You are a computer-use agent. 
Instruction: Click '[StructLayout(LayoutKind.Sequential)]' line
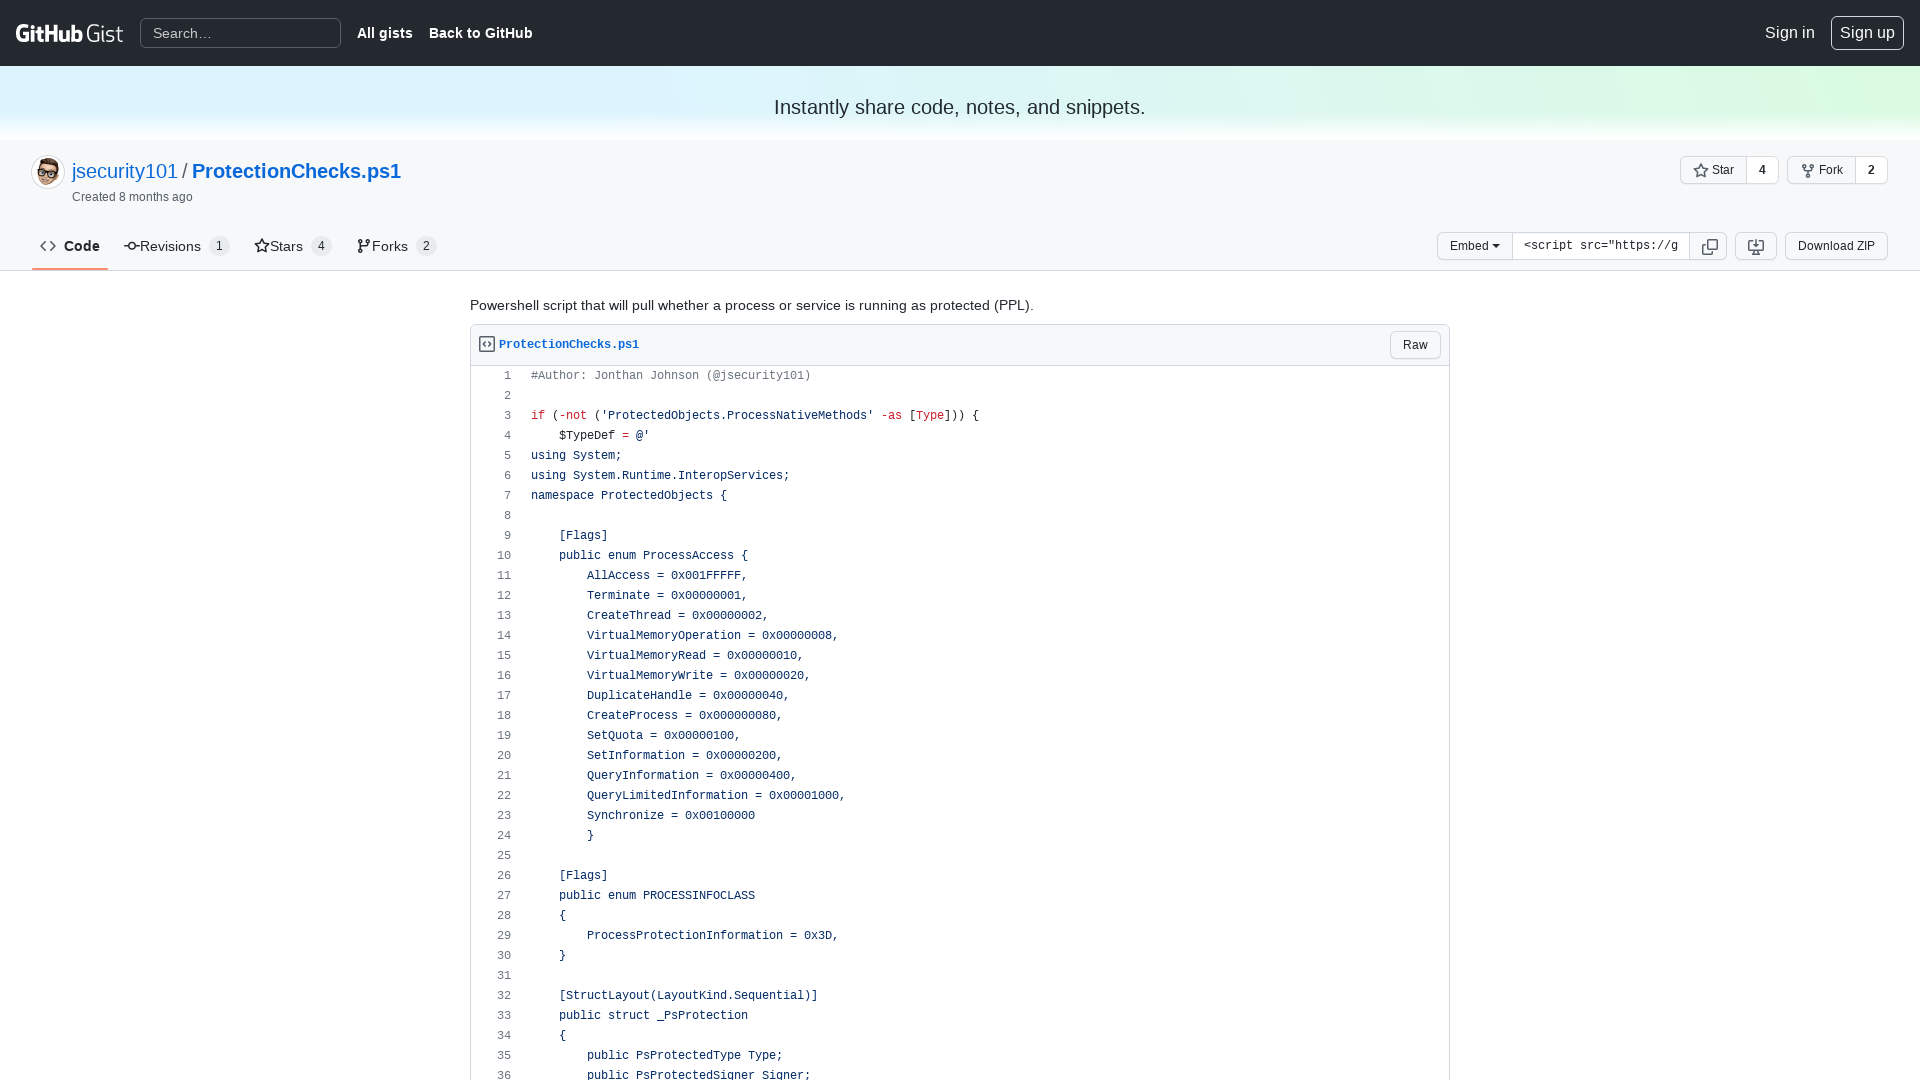pos(688,996)
